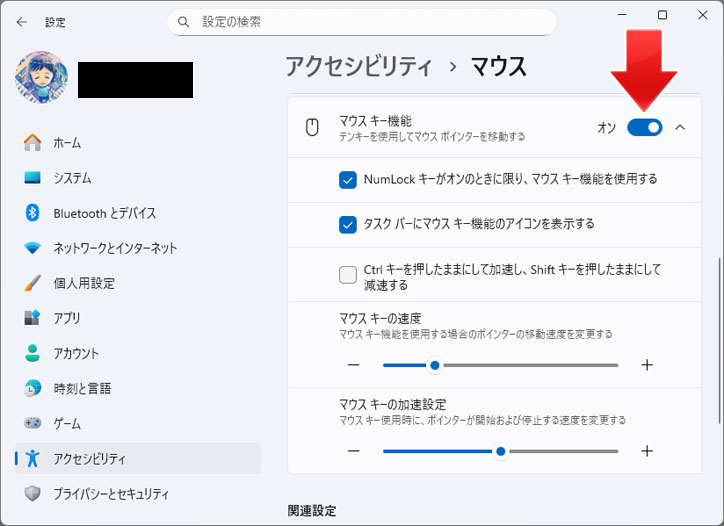Screen dimensions: 724x526
Task: Open the Network and internet icon
Action: [32, 248]
